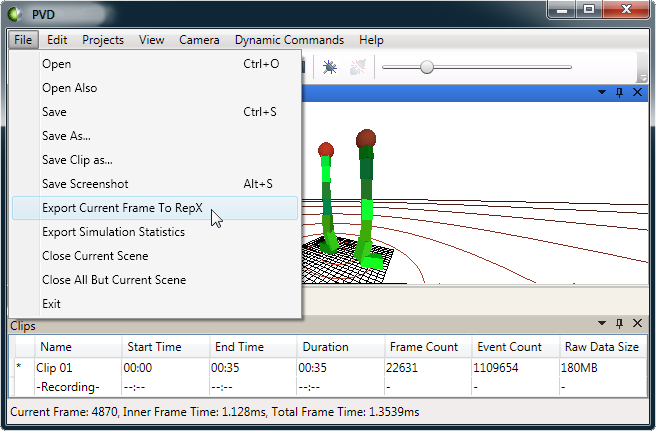Click the Frame Count column header
The image size is (656, 431).
click(424, 347)
